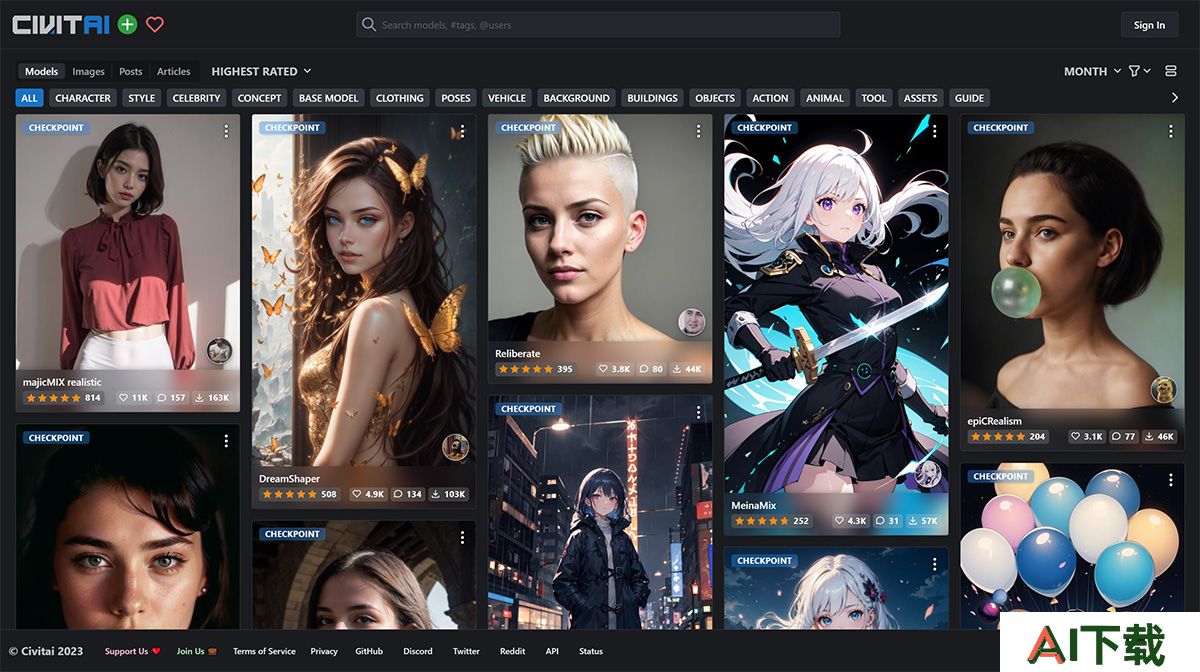This screenshot has height=672, width=1200.
Task: Open the three-dot menu on epiCRealism card
Action: point(1171,131)
